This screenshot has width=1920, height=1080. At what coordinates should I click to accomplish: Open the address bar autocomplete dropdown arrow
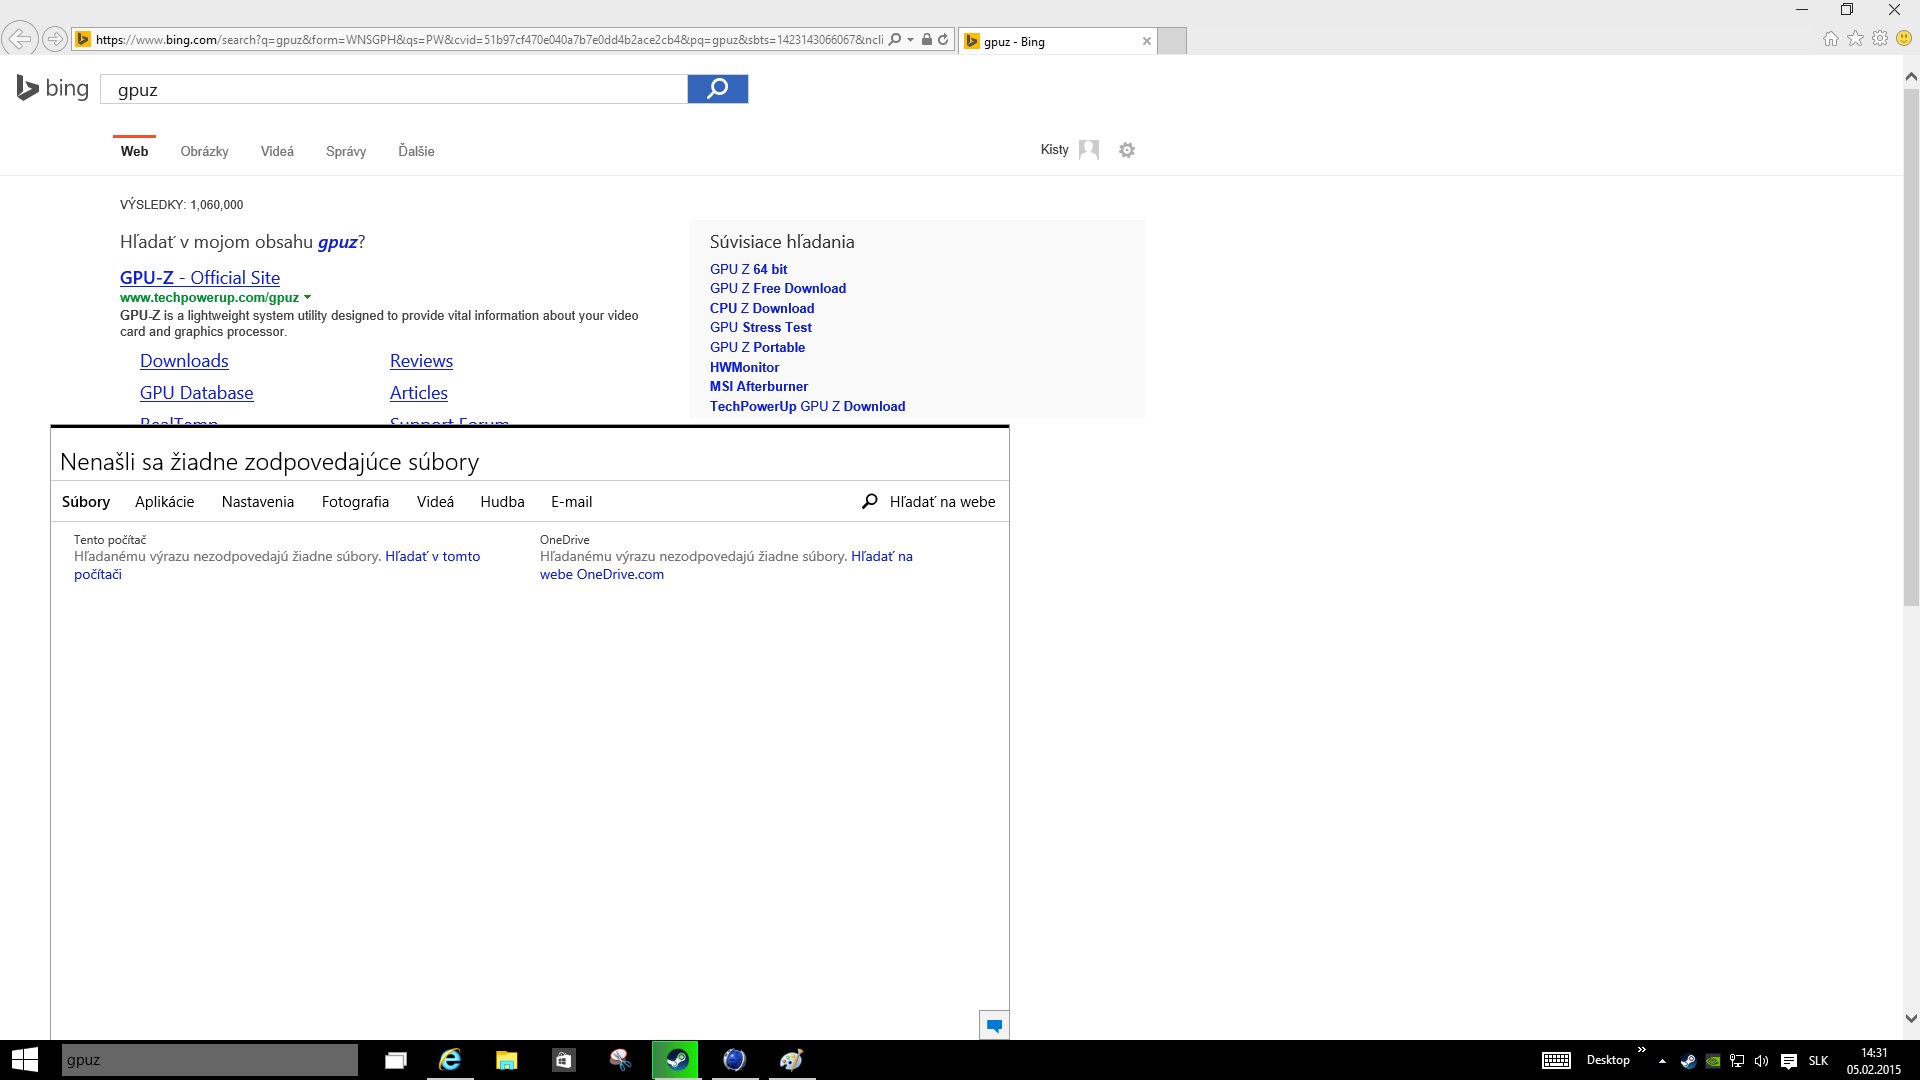[x=910, y=40]
